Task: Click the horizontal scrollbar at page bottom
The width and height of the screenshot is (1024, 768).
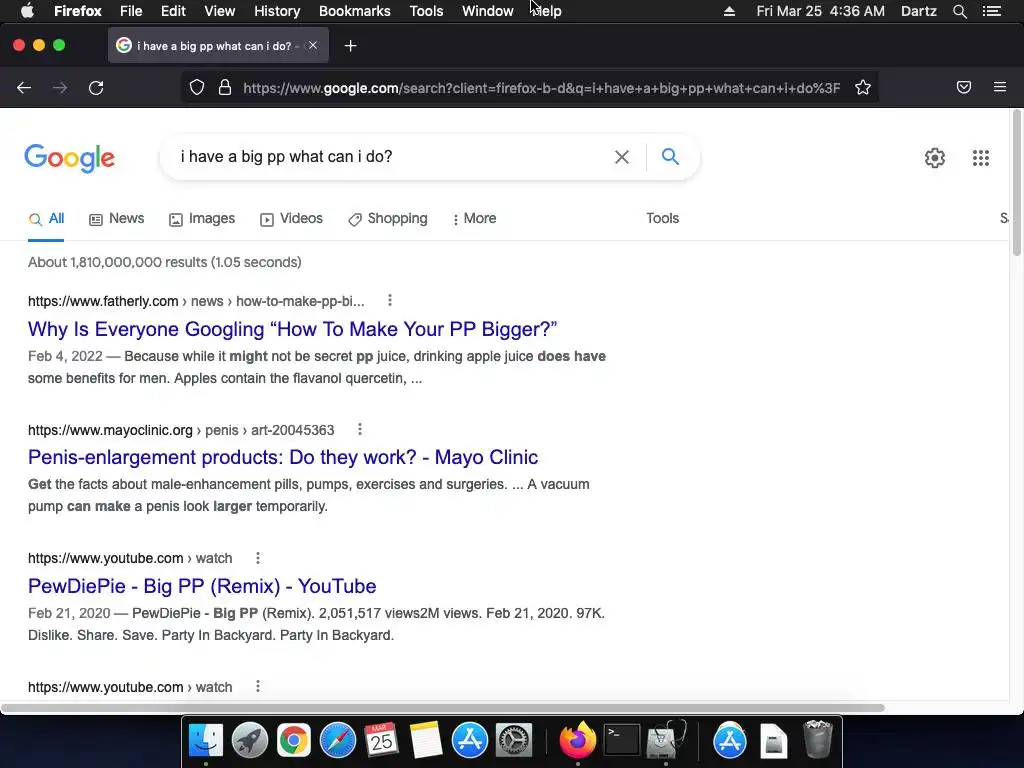Action: 442,708
